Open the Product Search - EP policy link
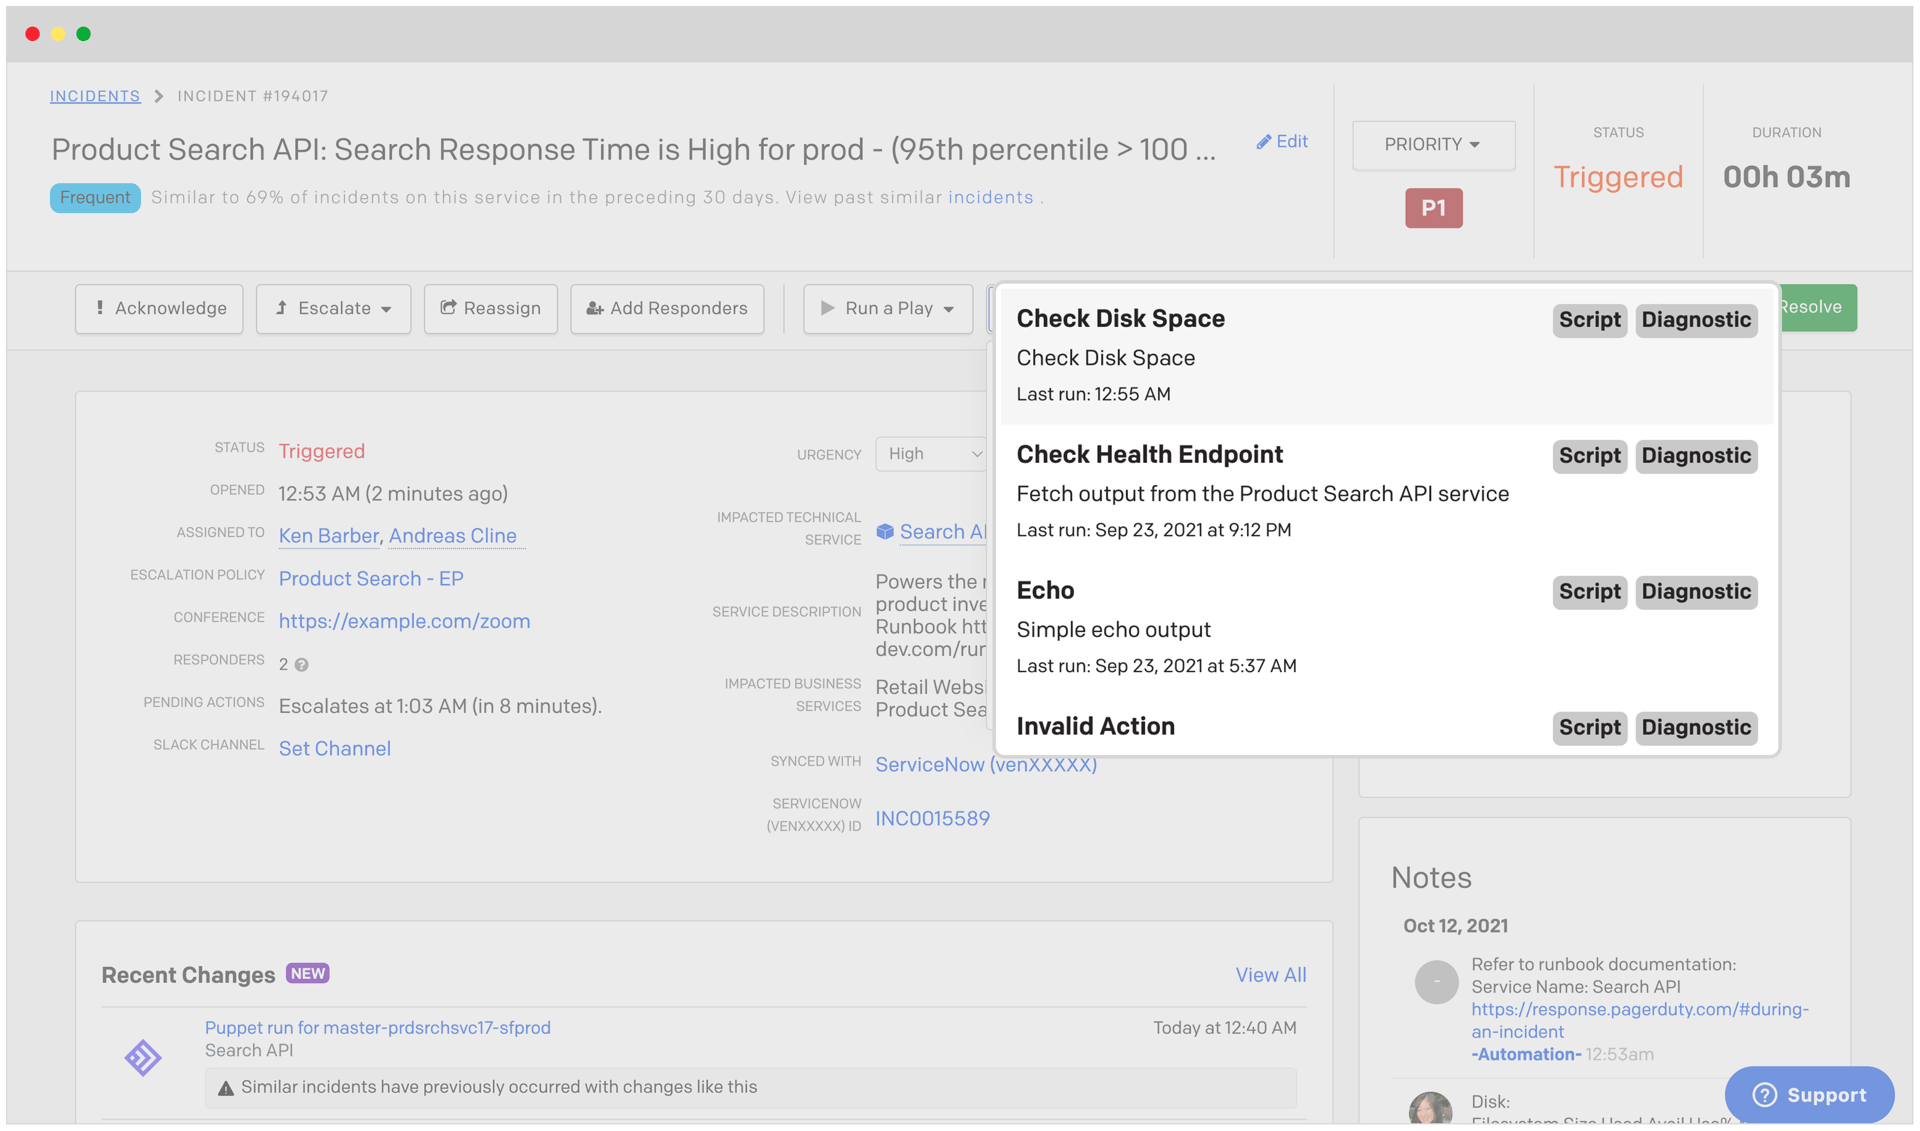 pyautogui.click(x=371, y=579)
